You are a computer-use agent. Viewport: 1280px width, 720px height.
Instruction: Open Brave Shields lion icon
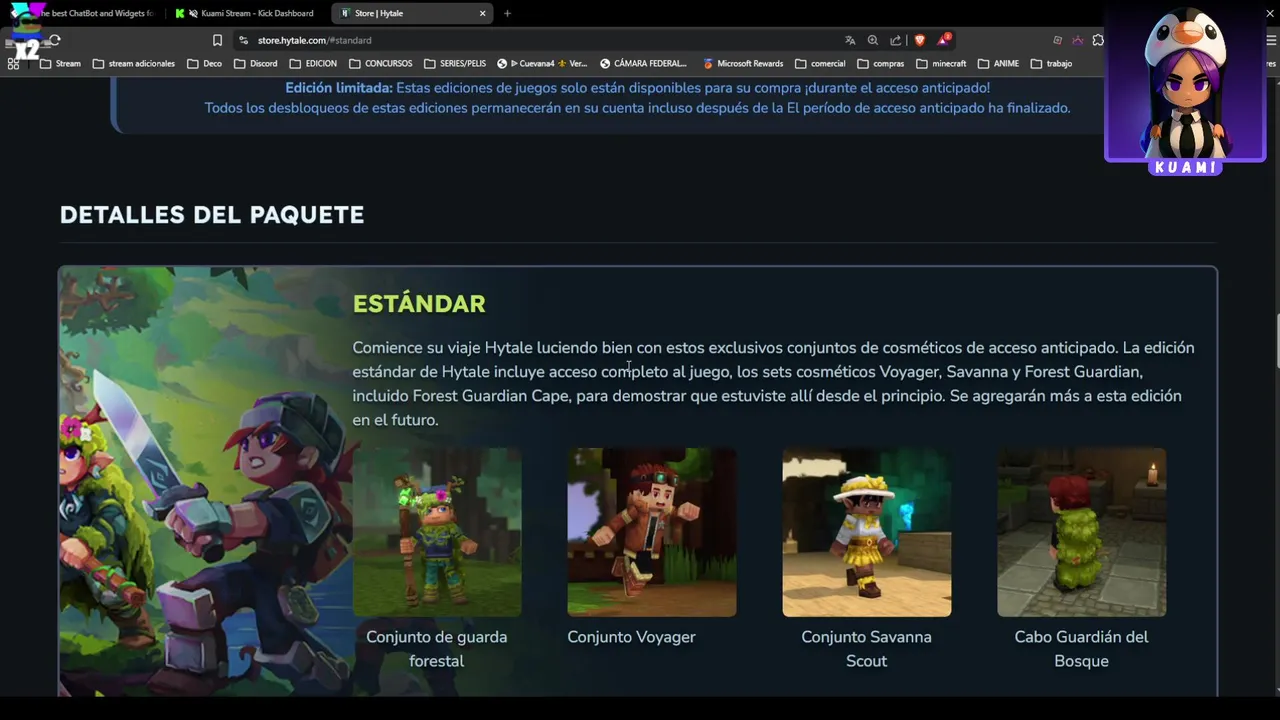coord(920,40)
